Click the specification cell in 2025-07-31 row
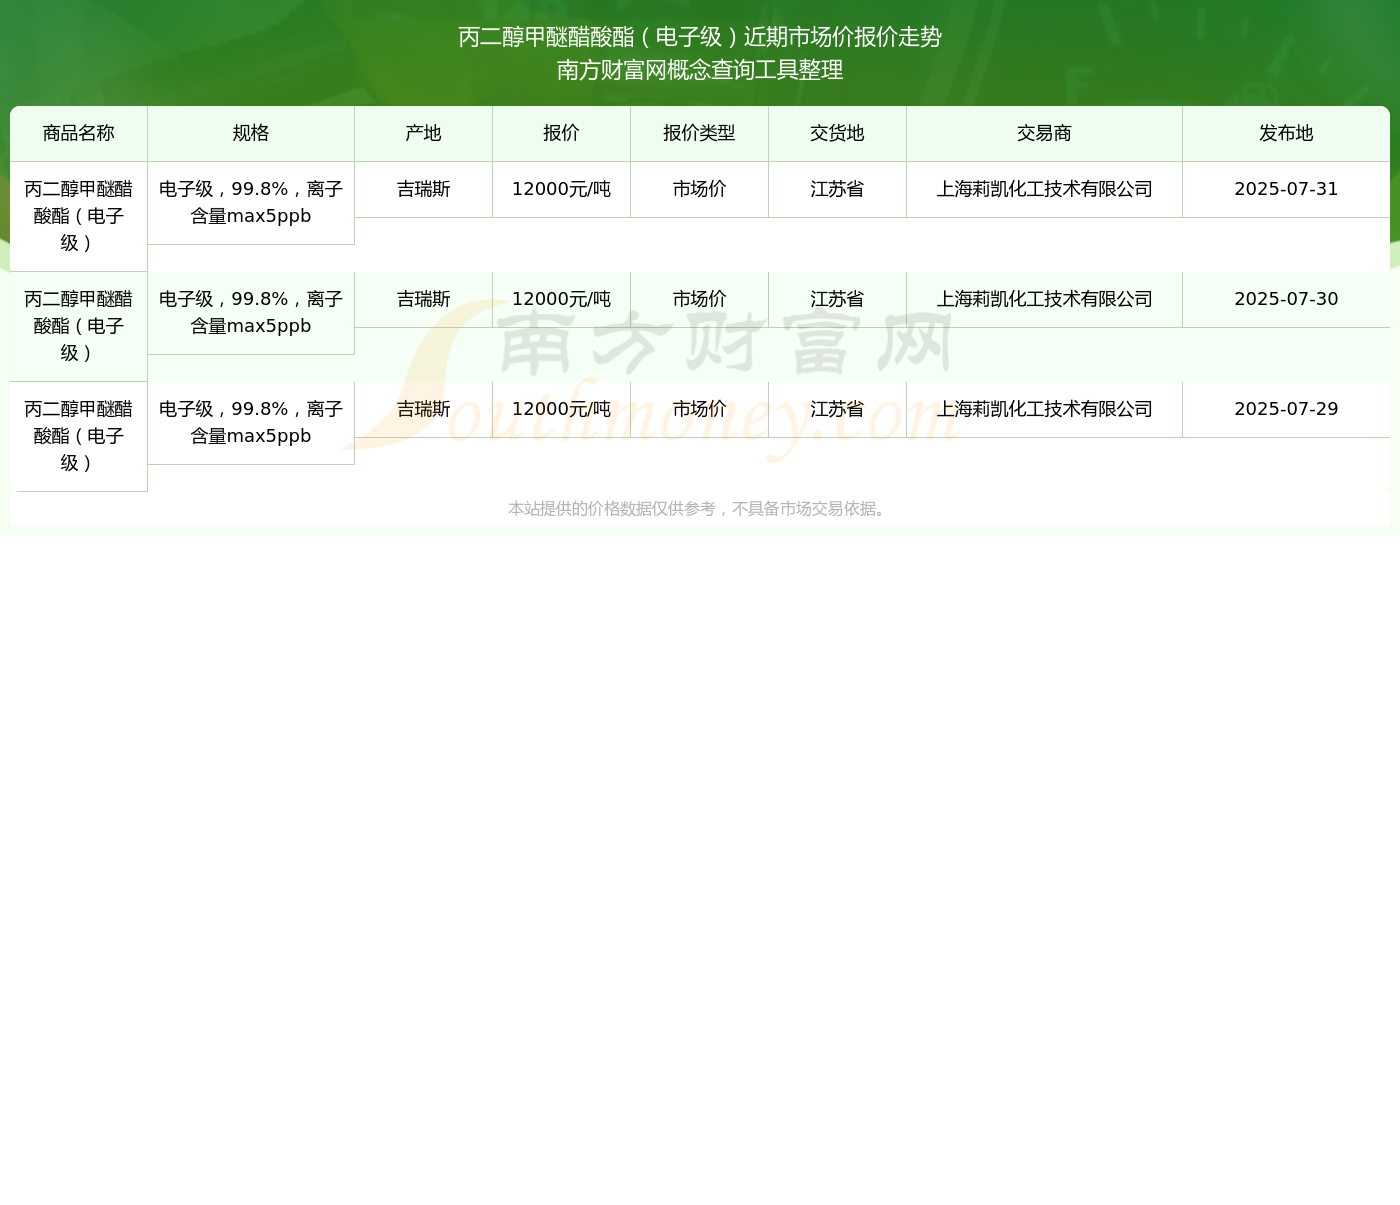The height and width of the screenshot is (1205, 1400). pyautogui.click(x=251, y=203)
